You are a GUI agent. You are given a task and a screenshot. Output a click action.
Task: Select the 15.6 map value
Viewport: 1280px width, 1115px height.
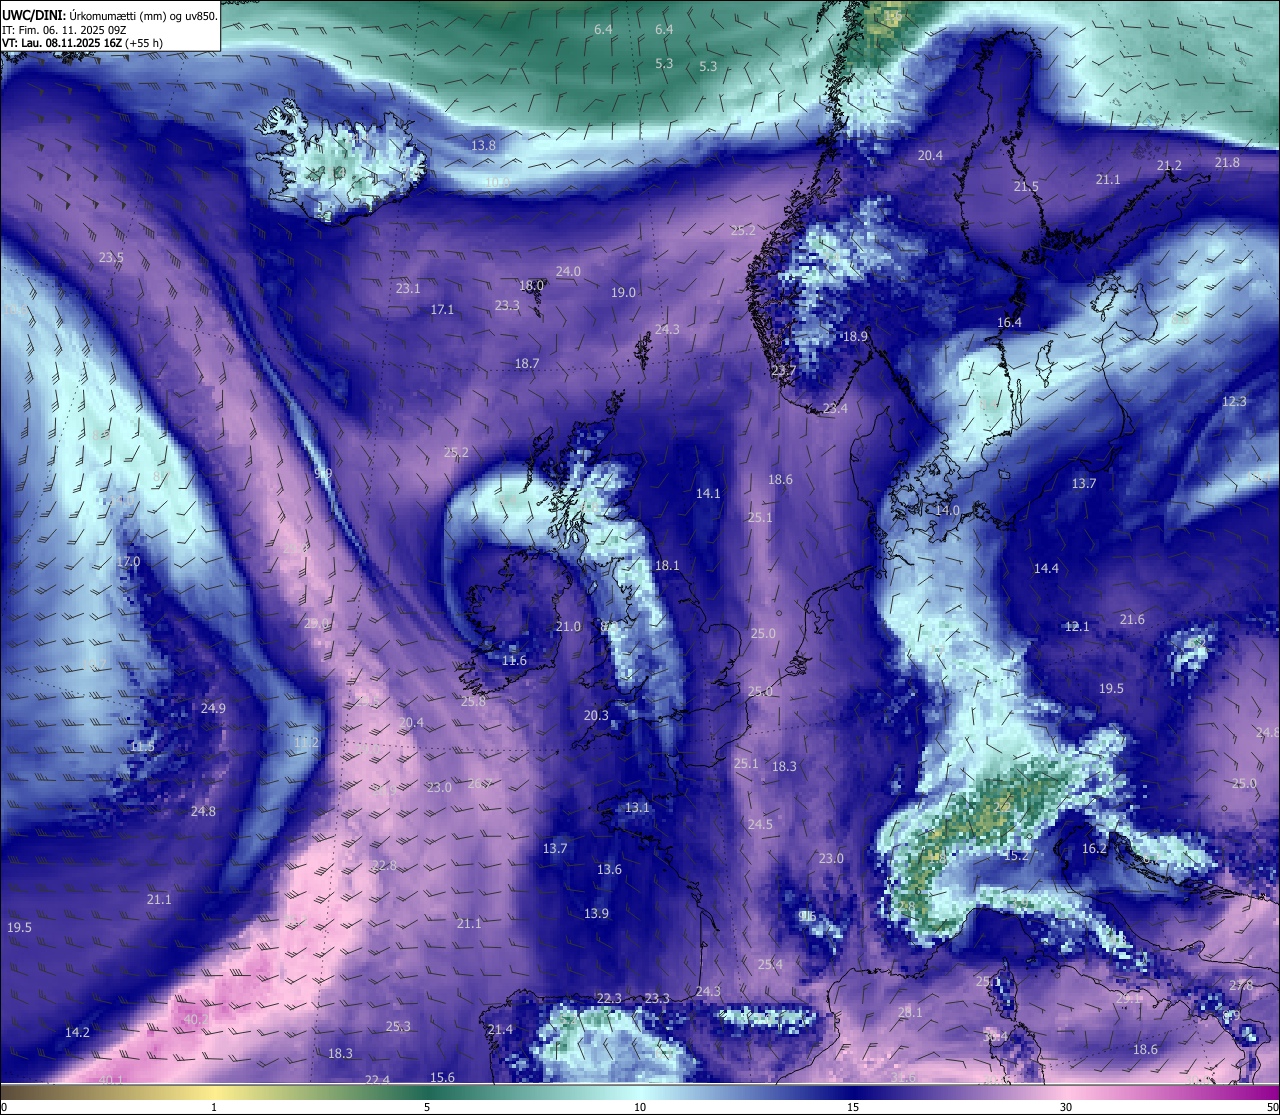pos(442,1077)
